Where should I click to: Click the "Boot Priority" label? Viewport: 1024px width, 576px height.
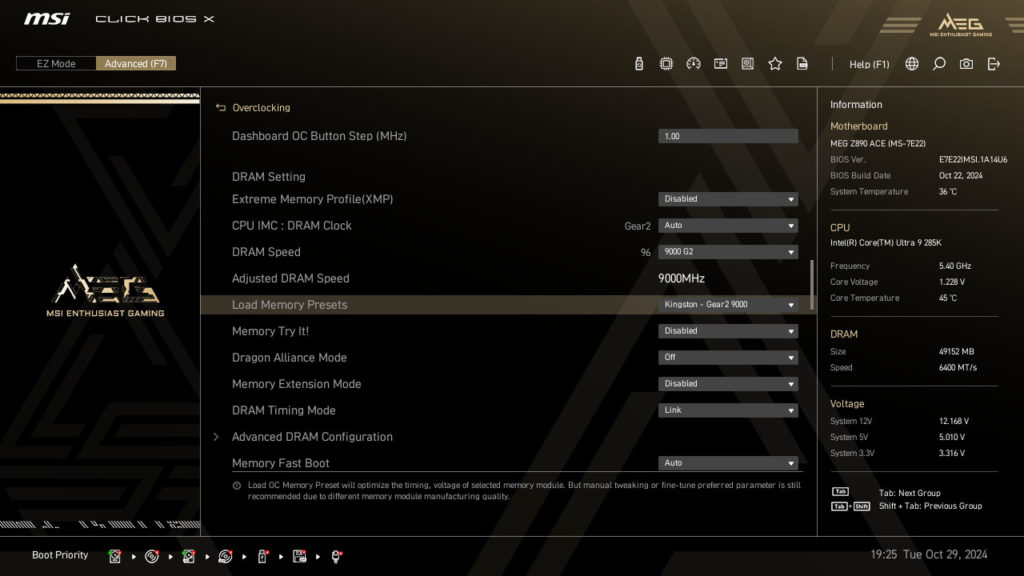pyautogui.click(x=60, y=555)
